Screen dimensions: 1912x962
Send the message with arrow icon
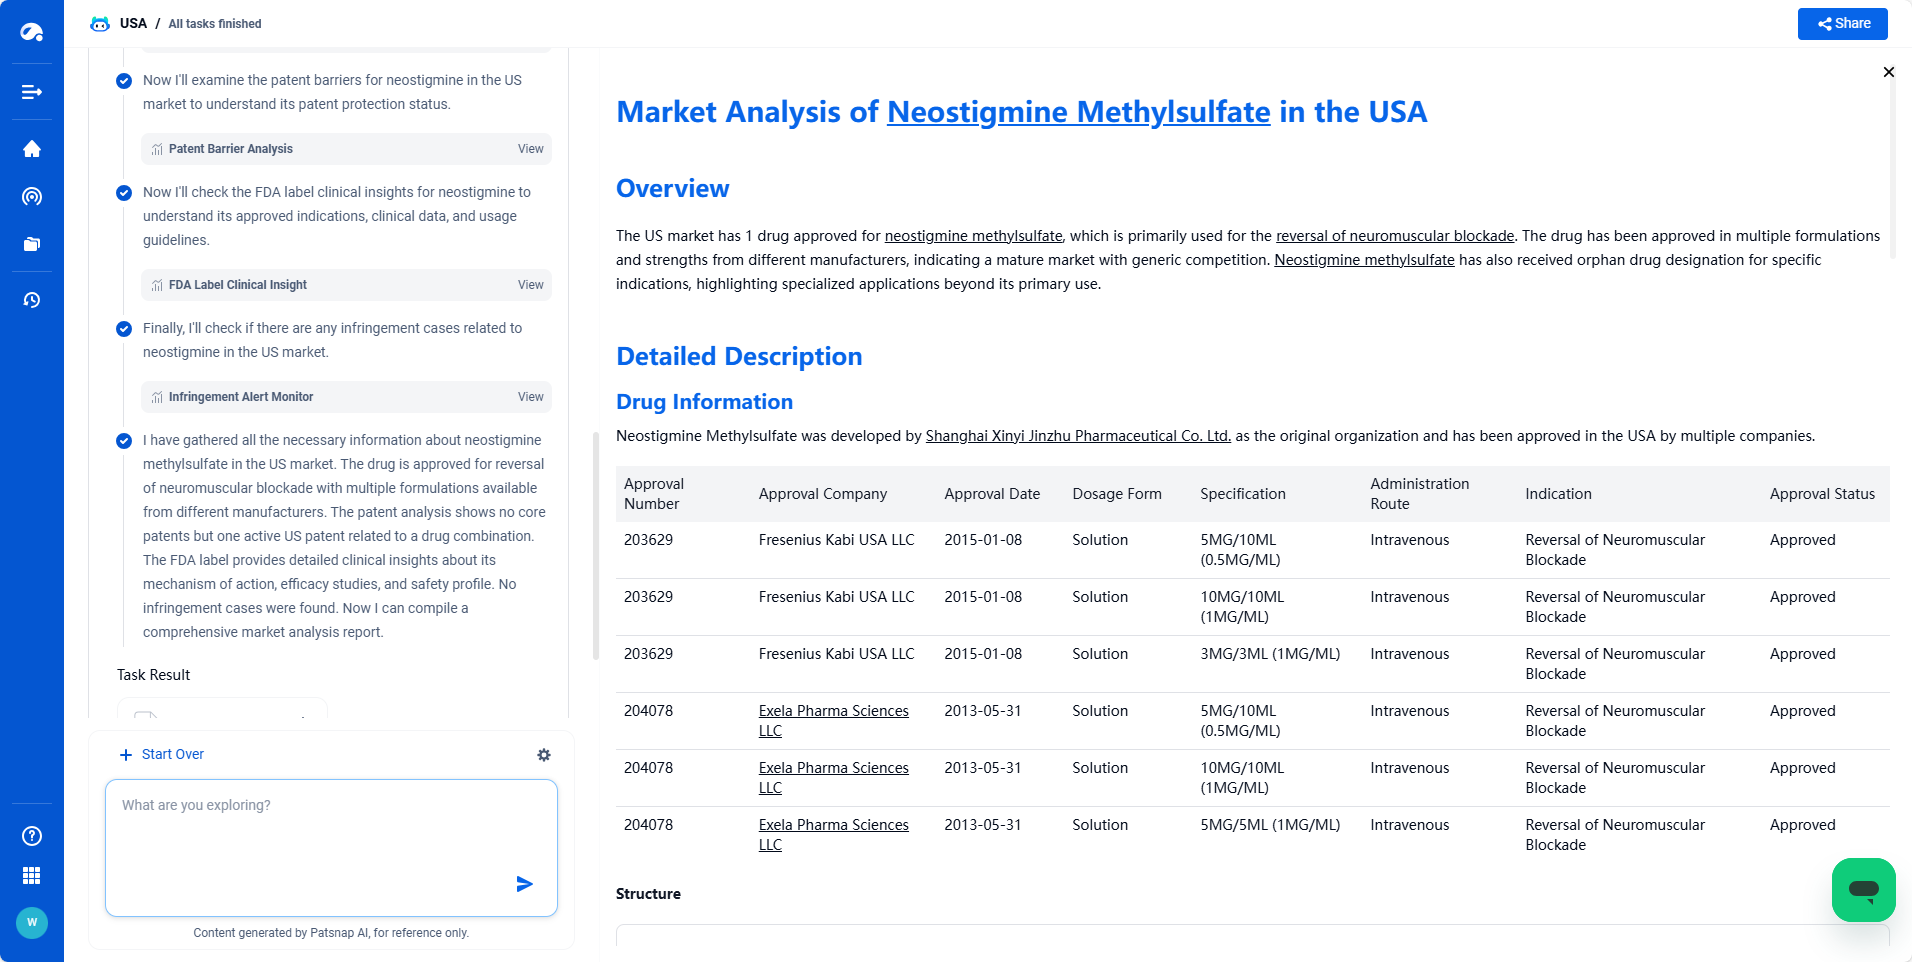point(524,884)
